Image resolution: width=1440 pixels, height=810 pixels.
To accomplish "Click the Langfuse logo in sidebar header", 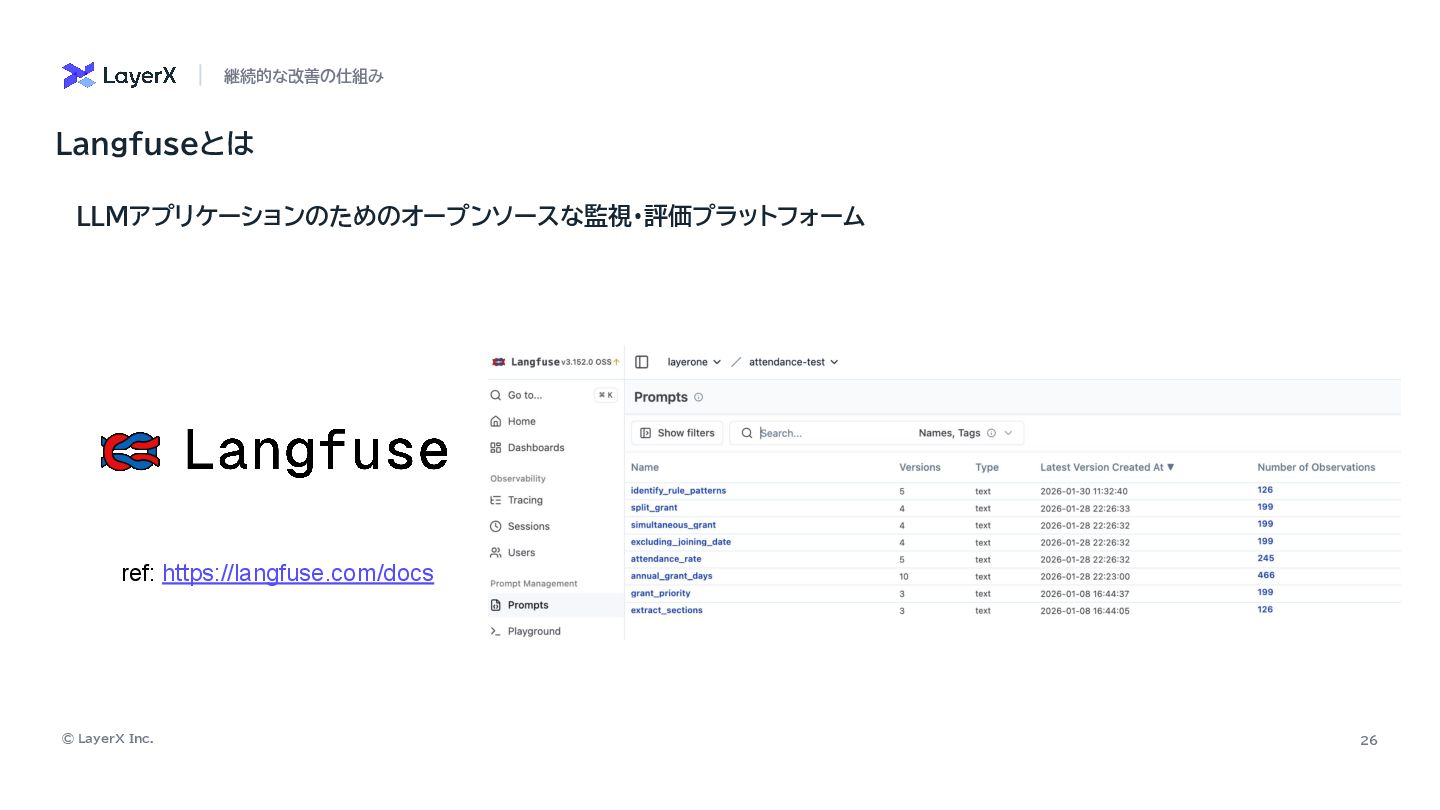I will pos(499,362).
